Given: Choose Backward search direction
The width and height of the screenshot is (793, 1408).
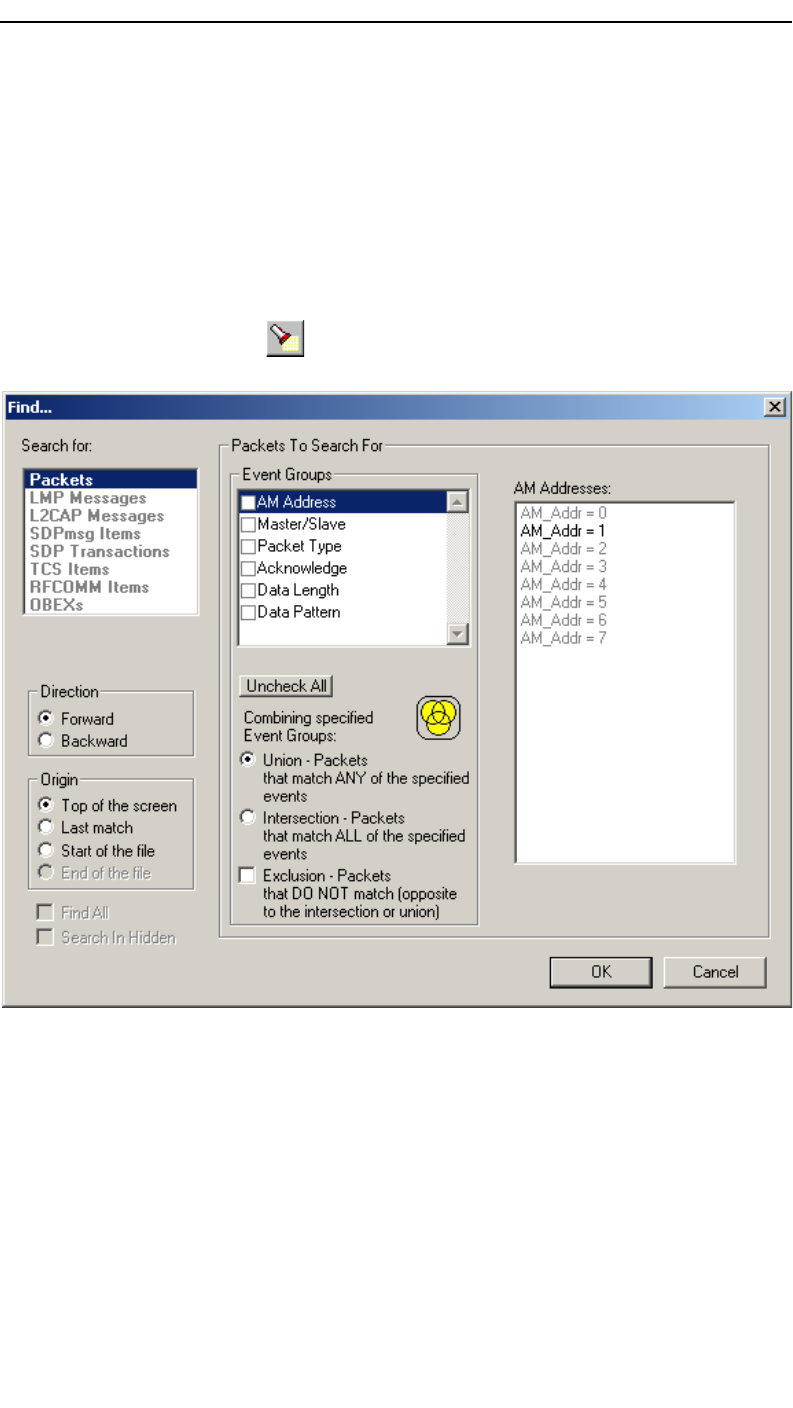Looking at the screenshot, I should pyautogui.click(x=44, y=741).
